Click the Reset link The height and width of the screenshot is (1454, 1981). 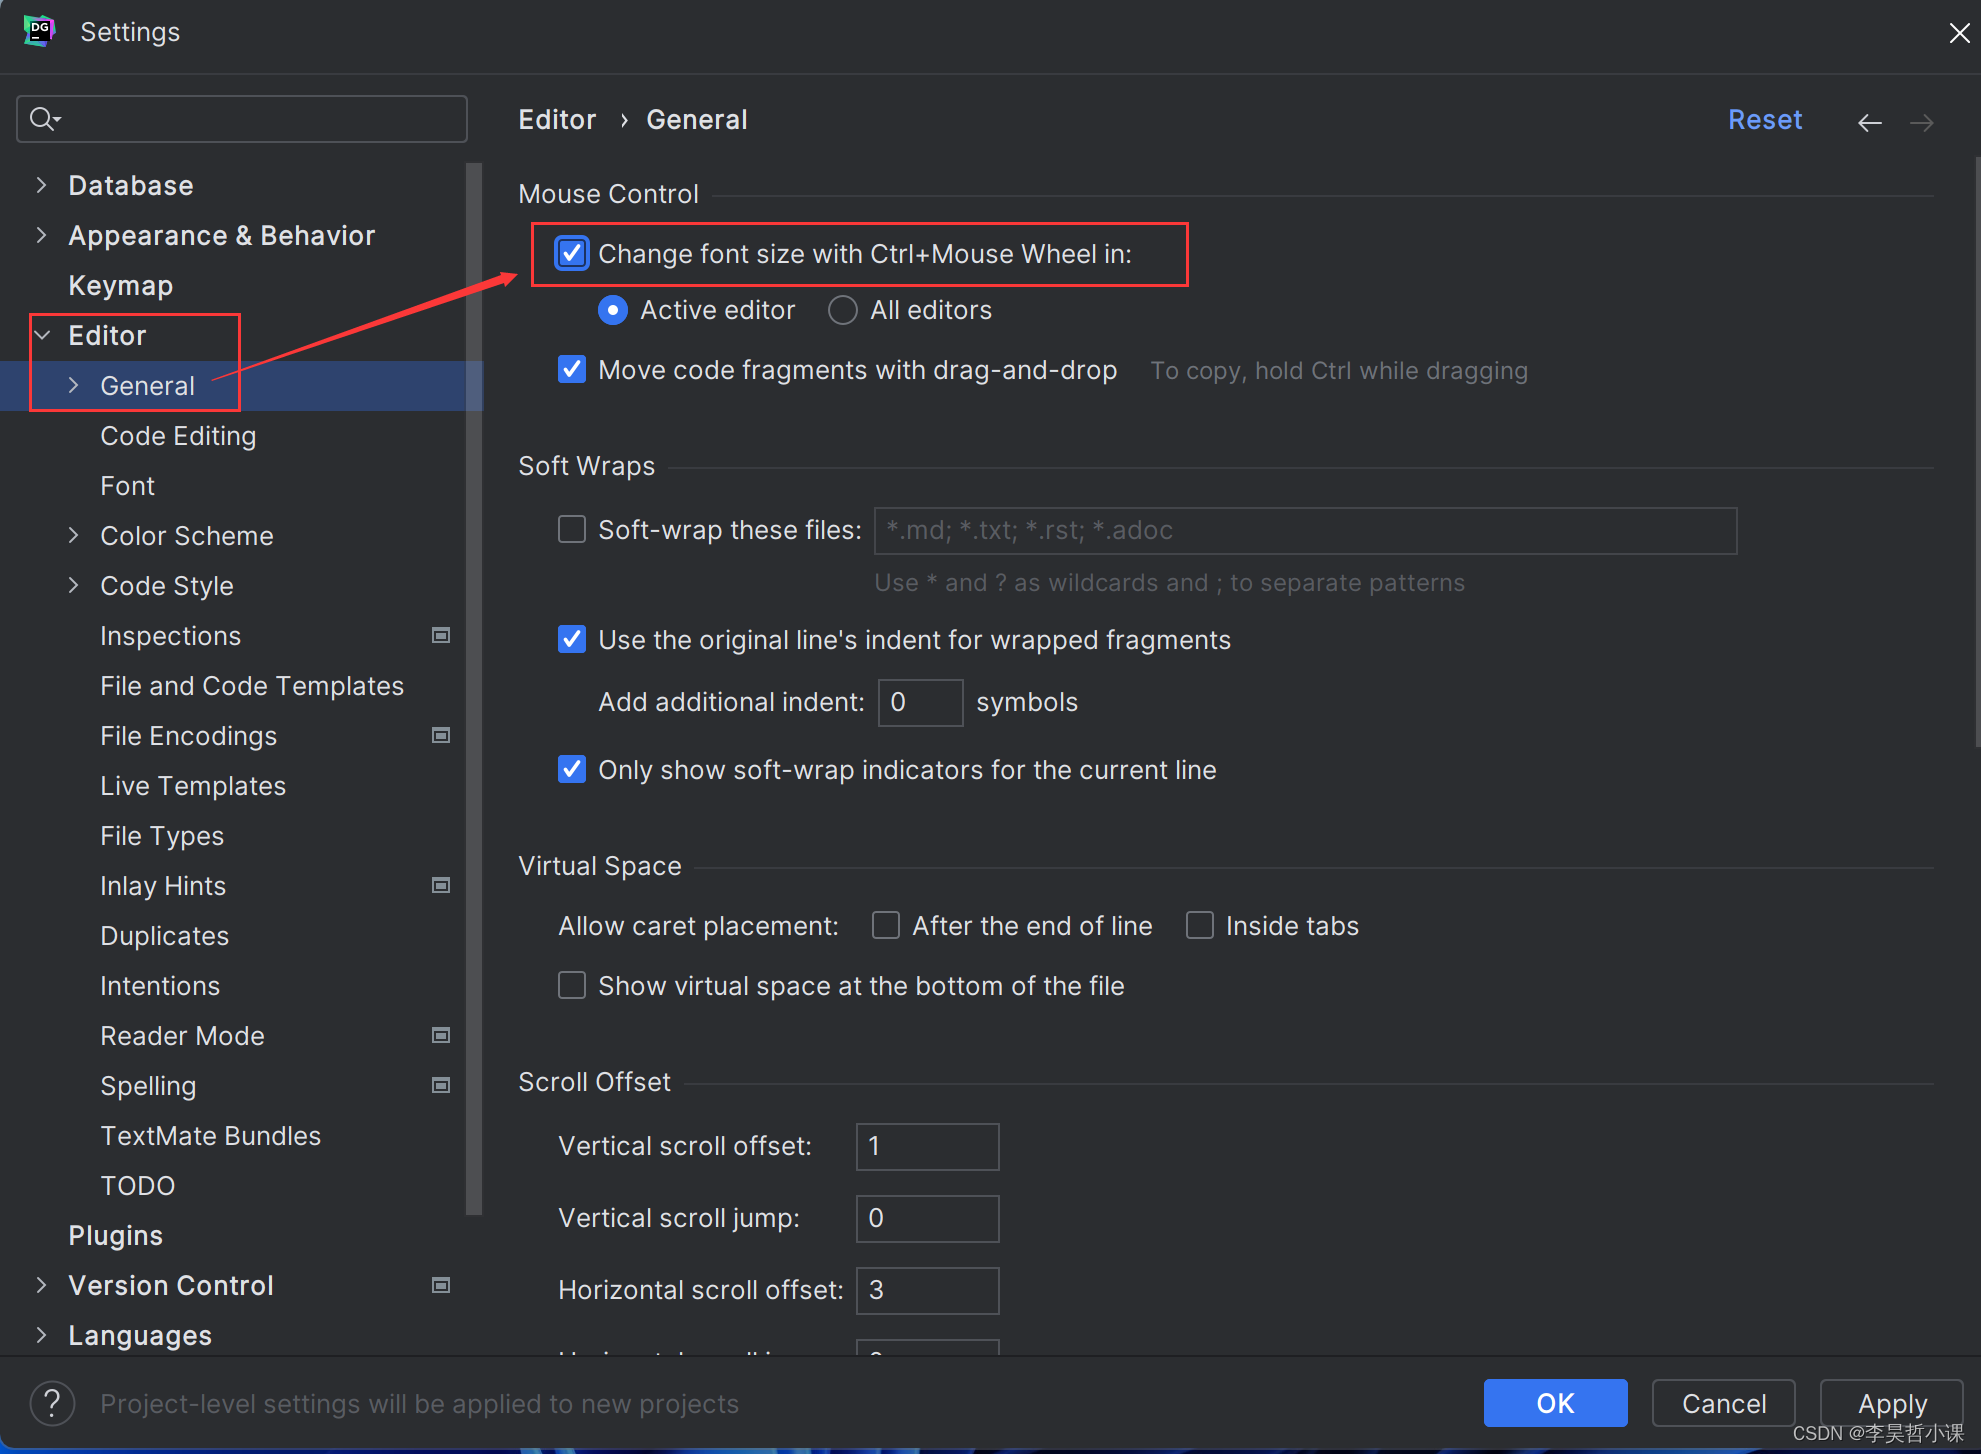click(x=1764, y=120)
